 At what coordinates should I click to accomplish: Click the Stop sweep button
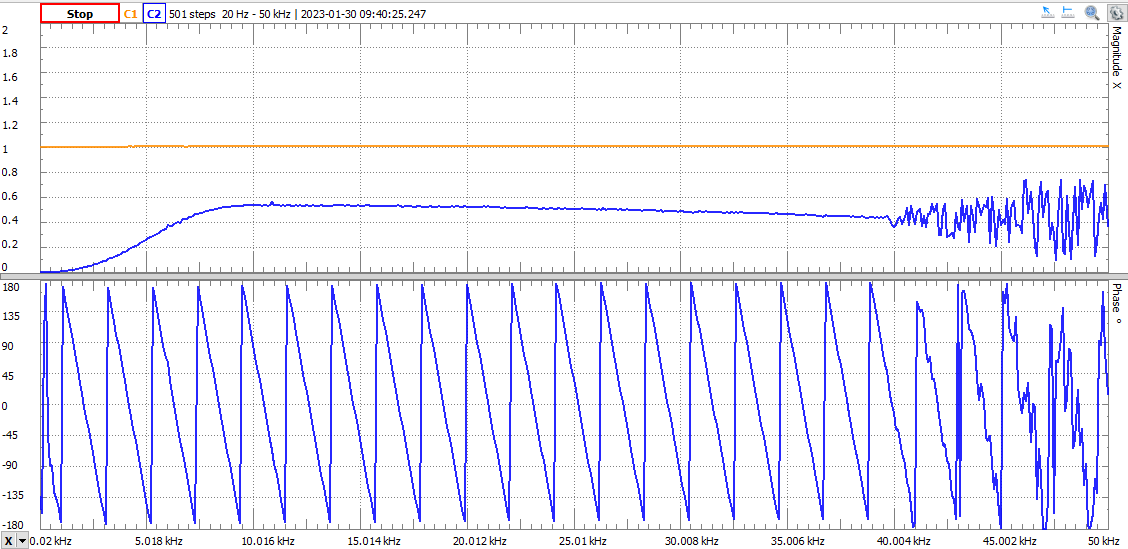pos(79,14)
